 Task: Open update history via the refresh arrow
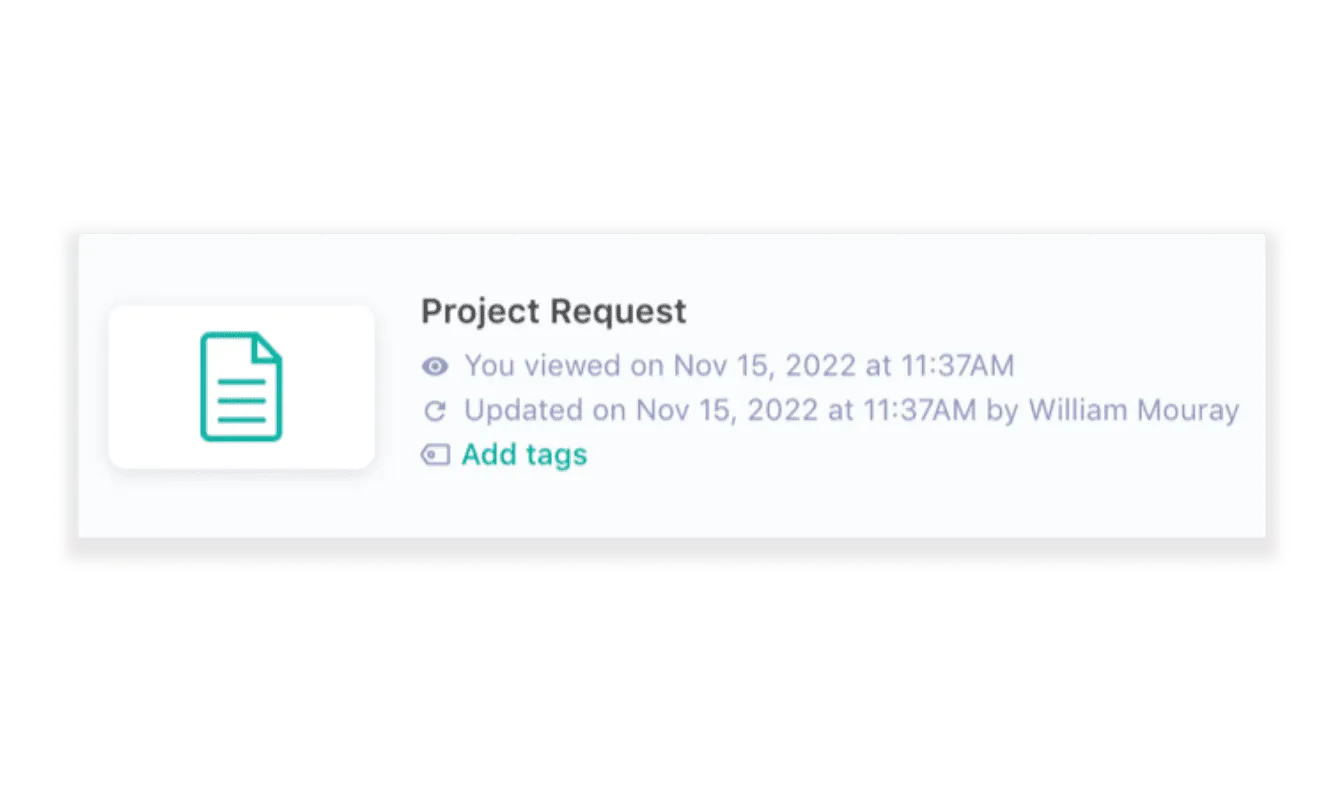(433, 410)
